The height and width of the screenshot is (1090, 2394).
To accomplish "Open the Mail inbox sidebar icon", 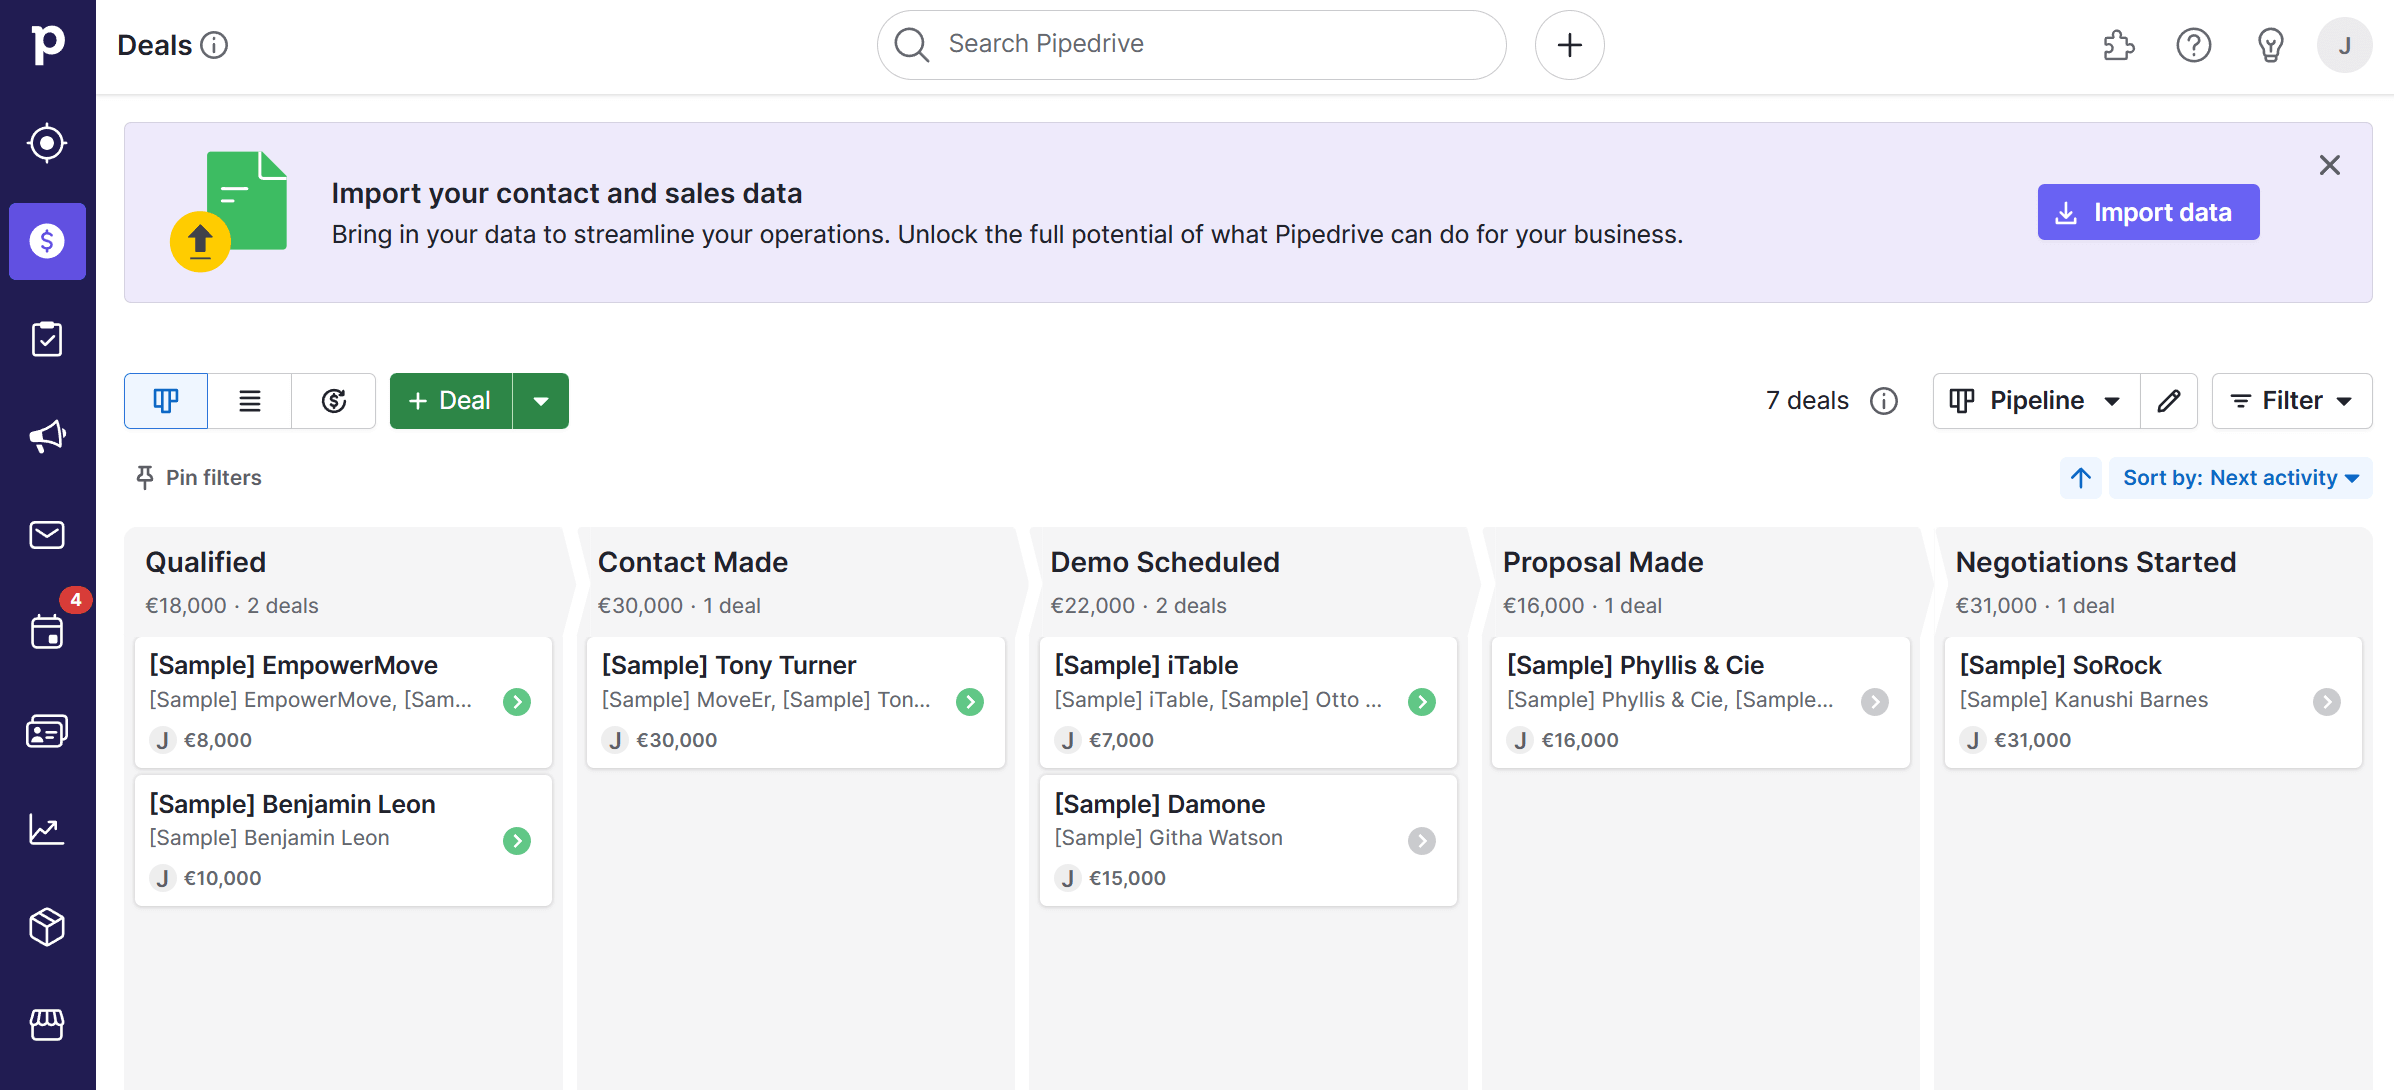I will click(47, 535).
